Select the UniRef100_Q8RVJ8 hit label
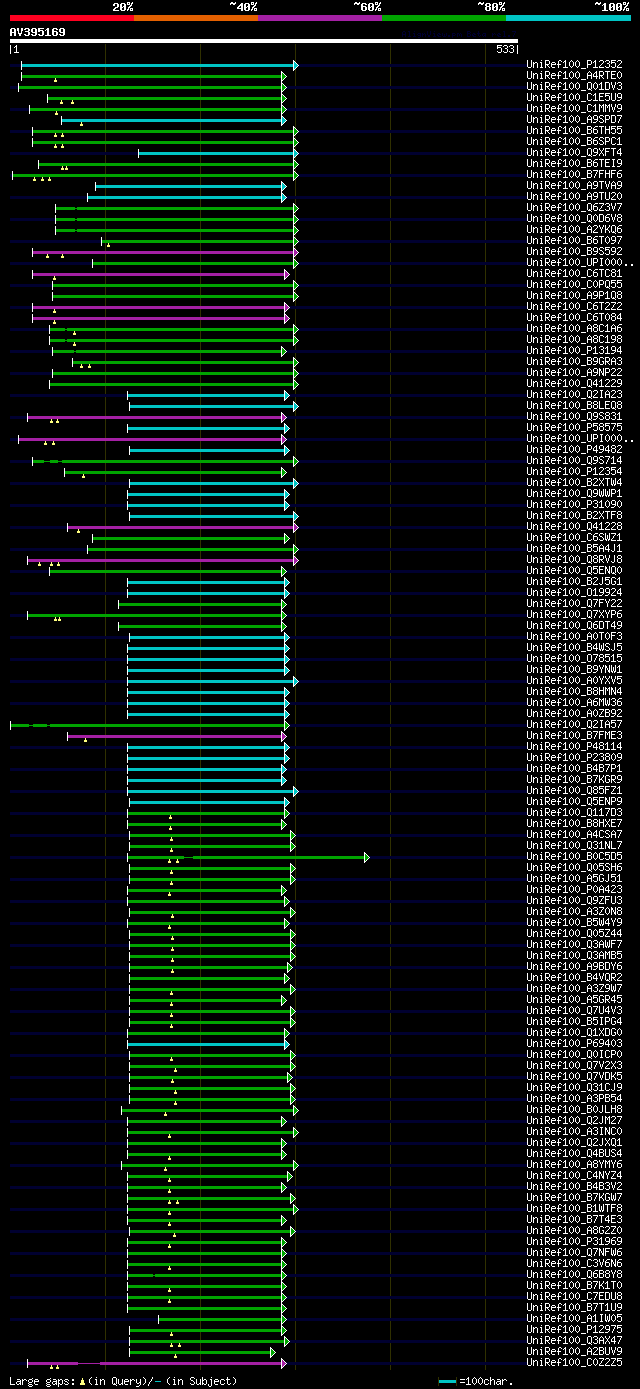Viewport: 640px width, 1389px height. [574, 560]
